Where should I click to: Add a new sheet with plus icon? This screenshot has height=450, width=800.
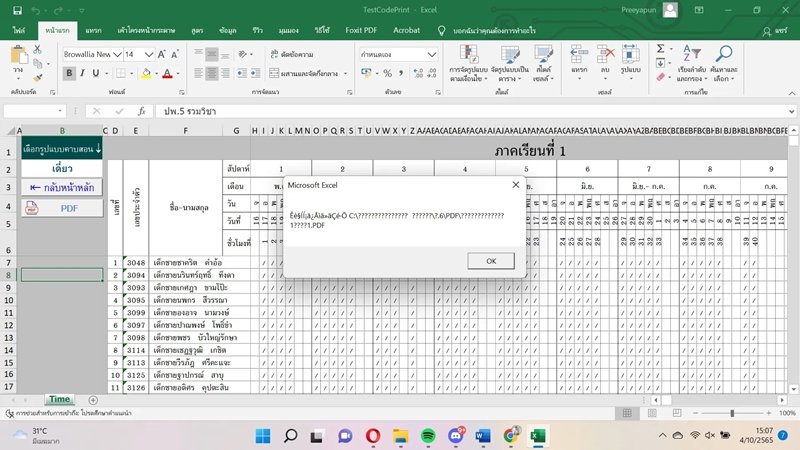click(94, 399)
